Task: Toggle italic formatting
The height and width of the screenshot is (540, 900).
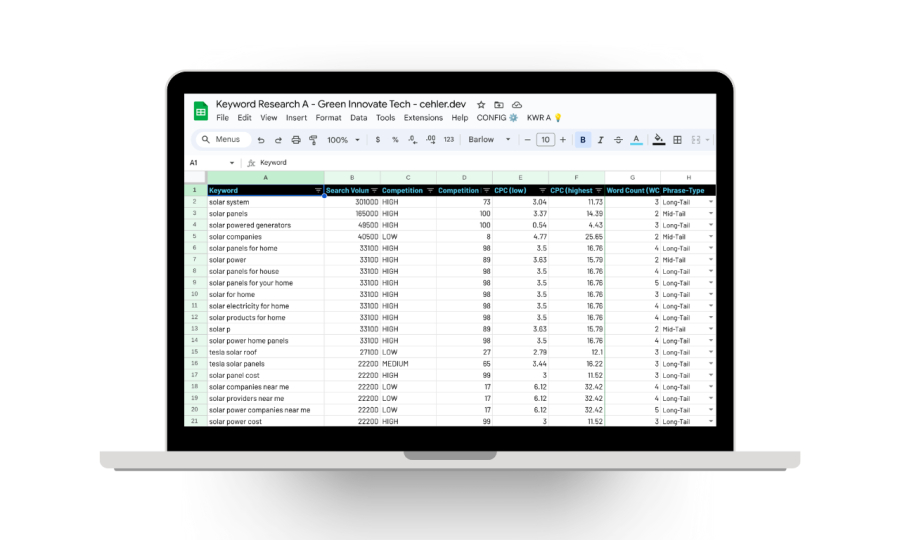Action: click(x=600, y=140)
